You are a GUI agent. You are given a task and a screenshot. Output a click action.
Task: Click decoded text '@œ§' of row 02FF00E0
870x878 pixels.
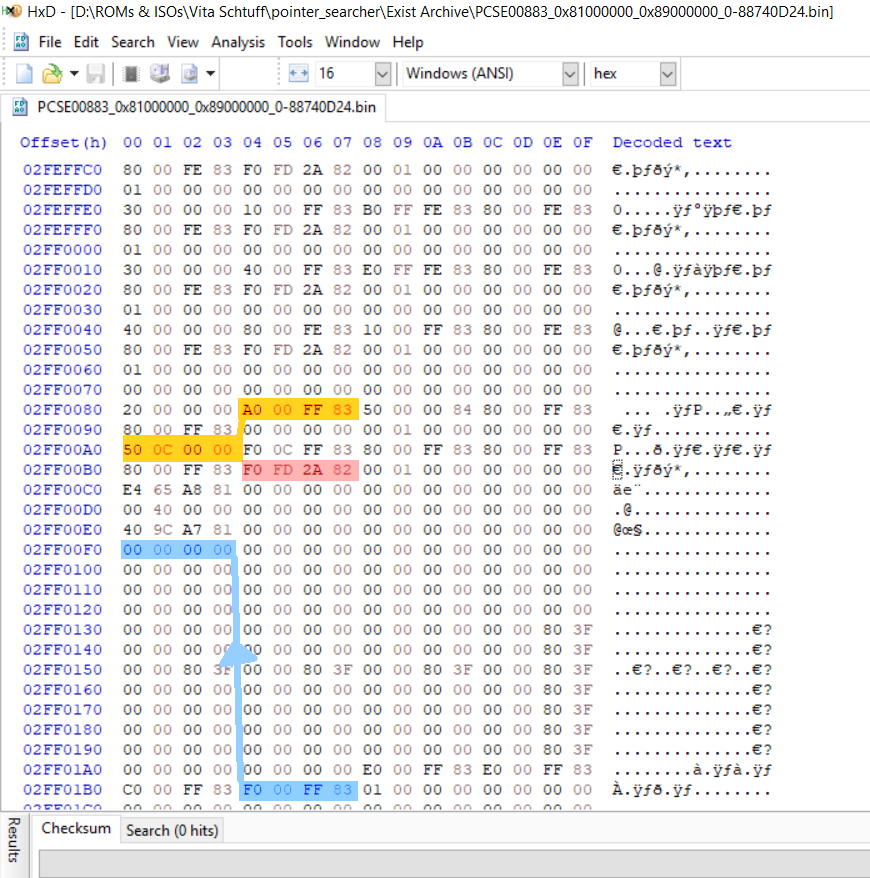[x=628, y=530]
